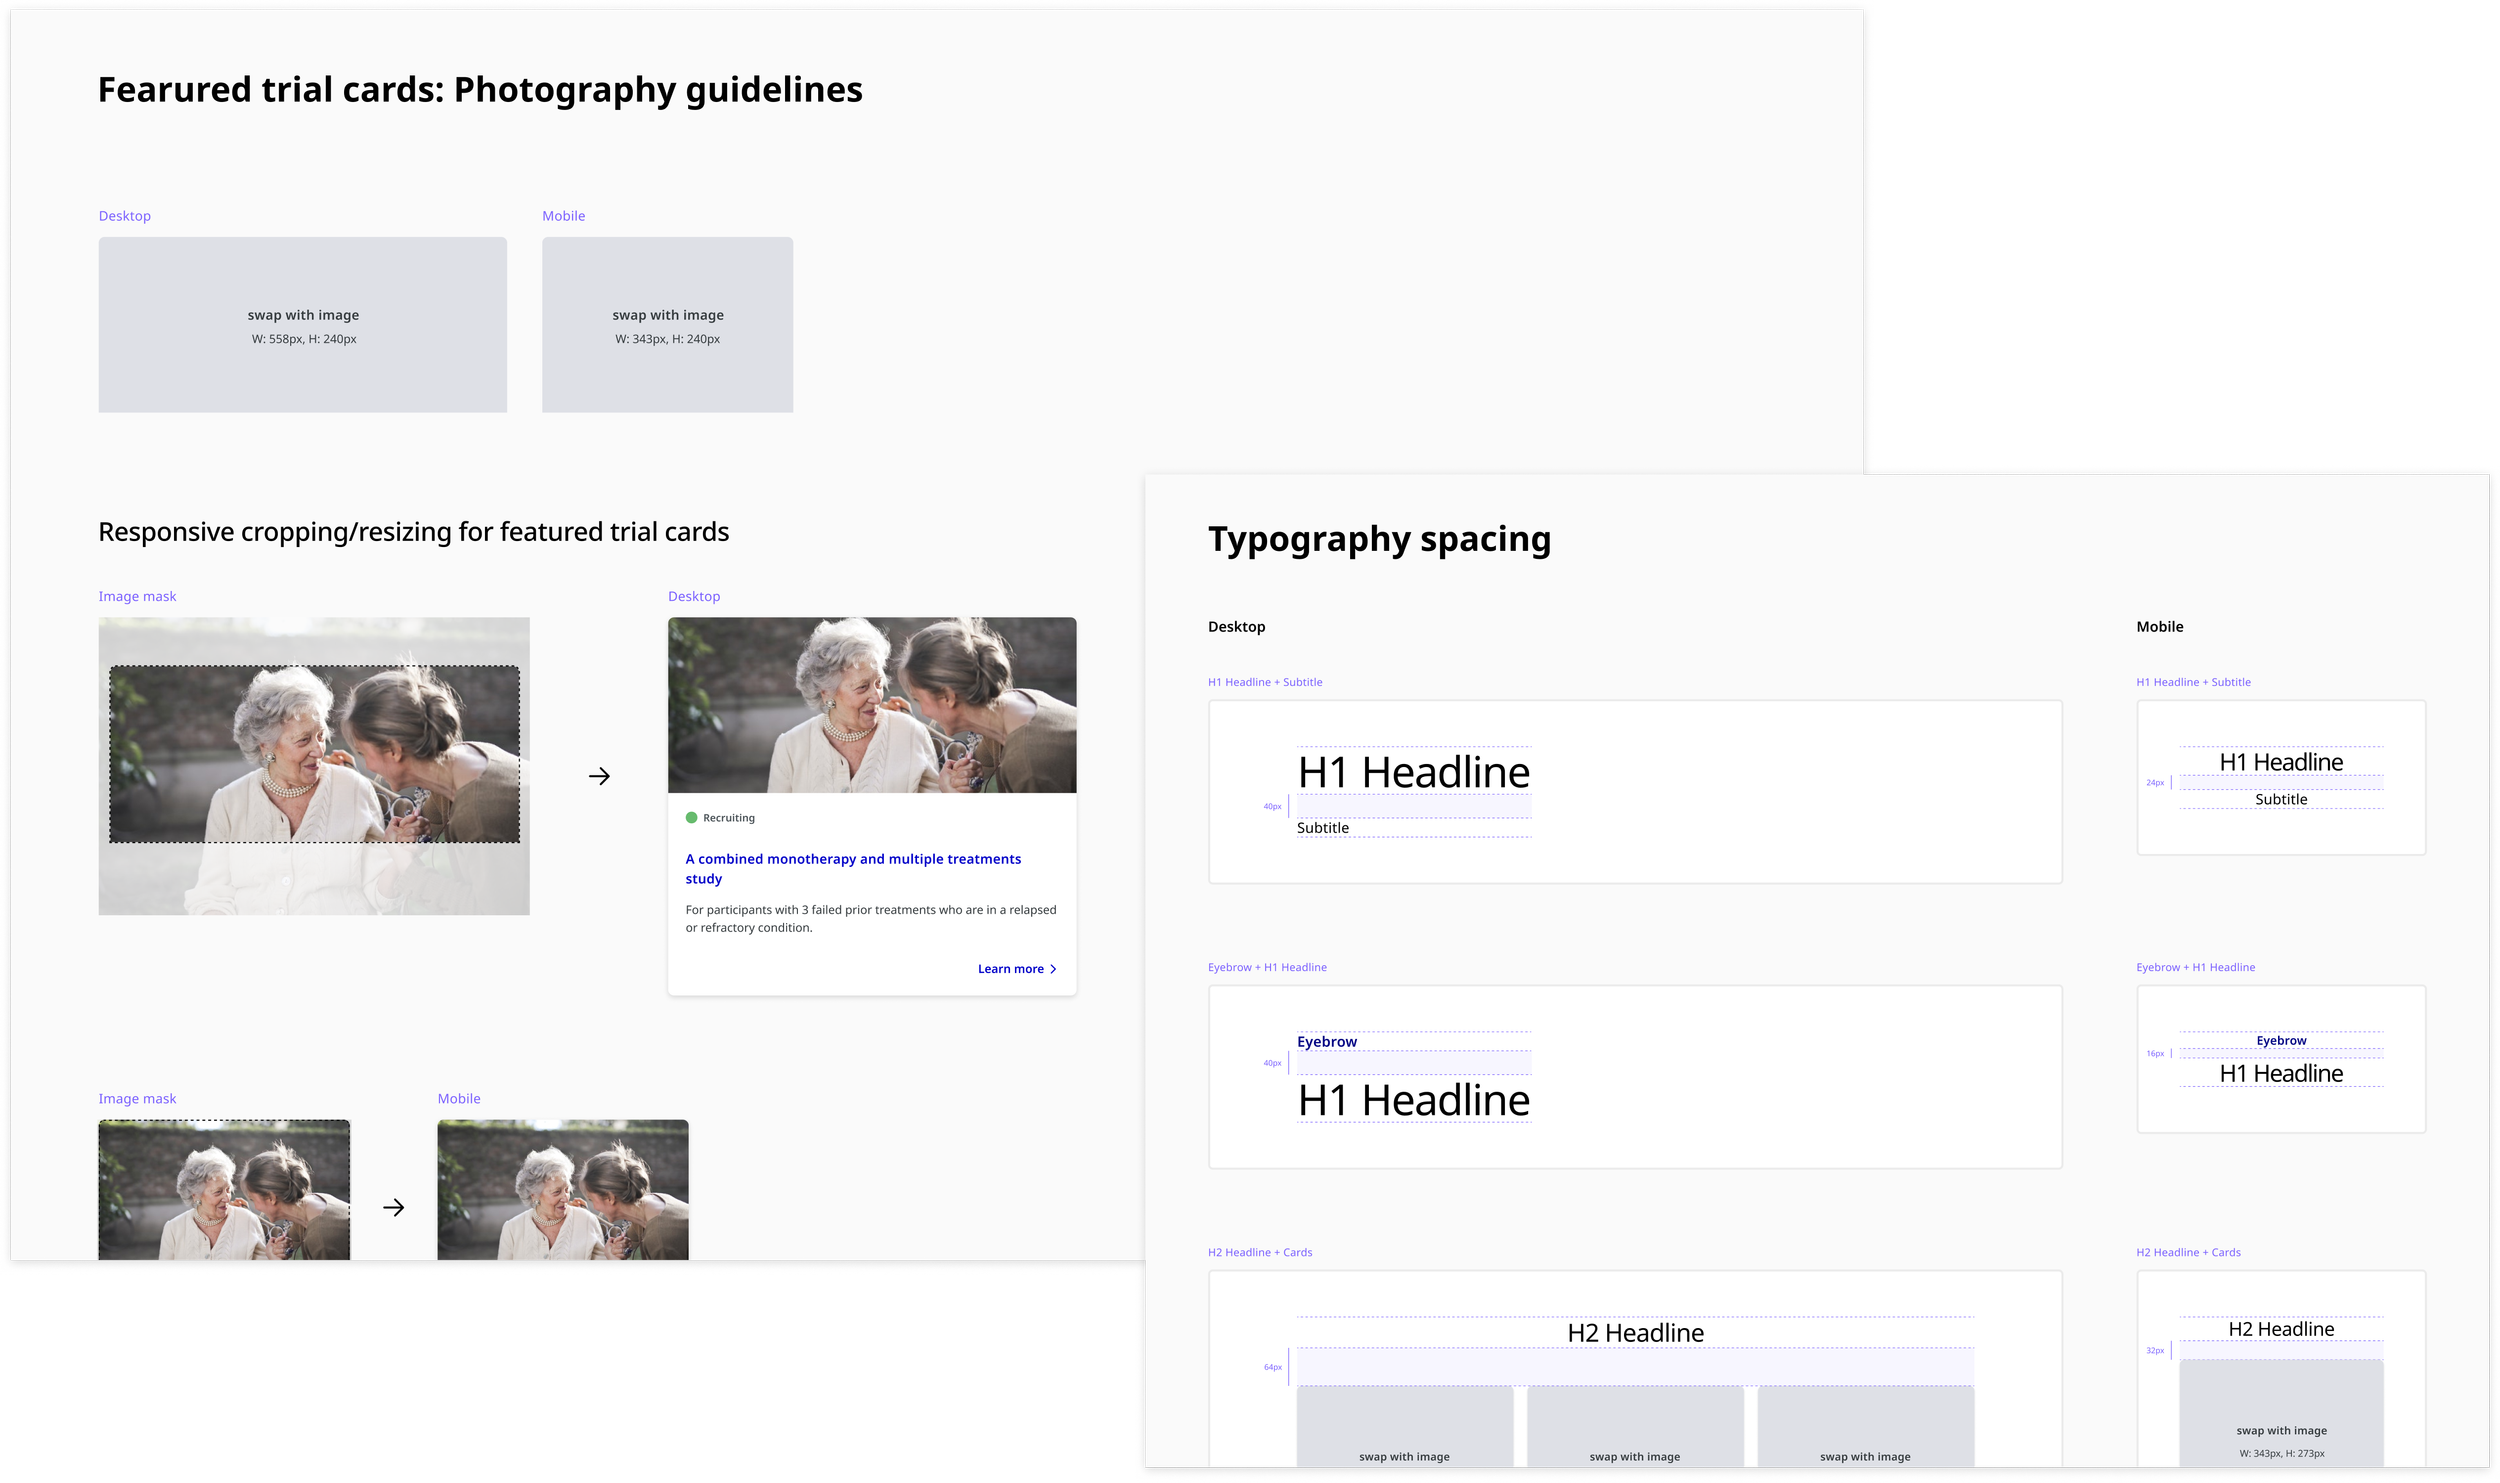Open the 'A combined monotherapy and multiple treatments study' link
The height and width of the screenshot is (1483, 2500).
(852, 868)
